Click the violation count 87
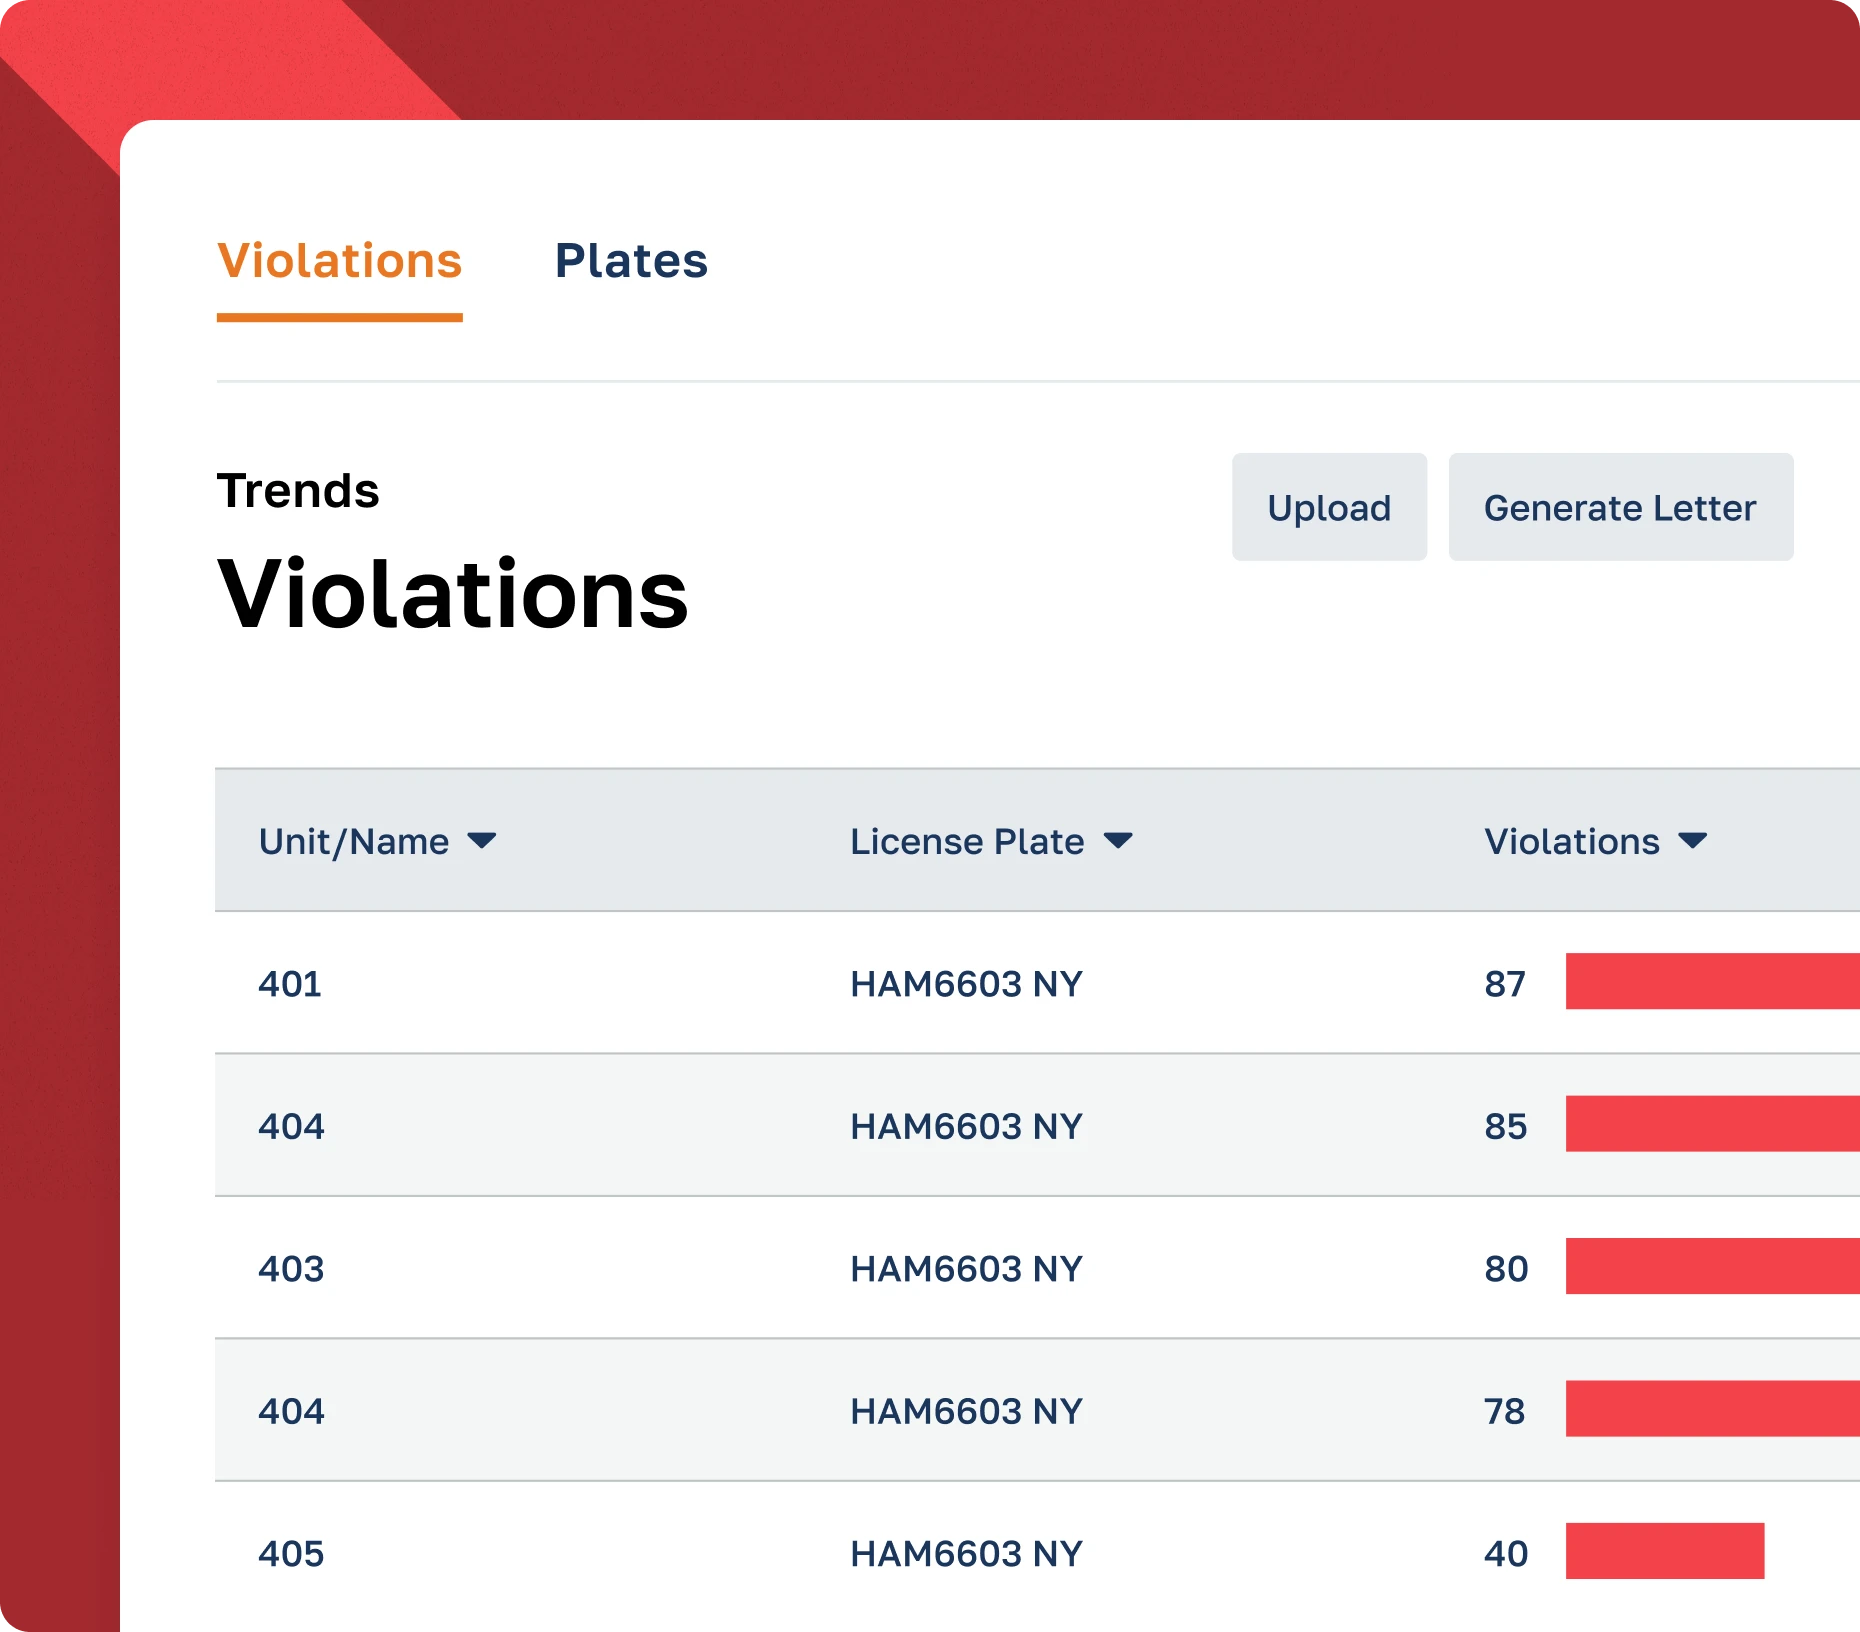Screen dimensions: 1860x1632 click(x=1504, y=984)
